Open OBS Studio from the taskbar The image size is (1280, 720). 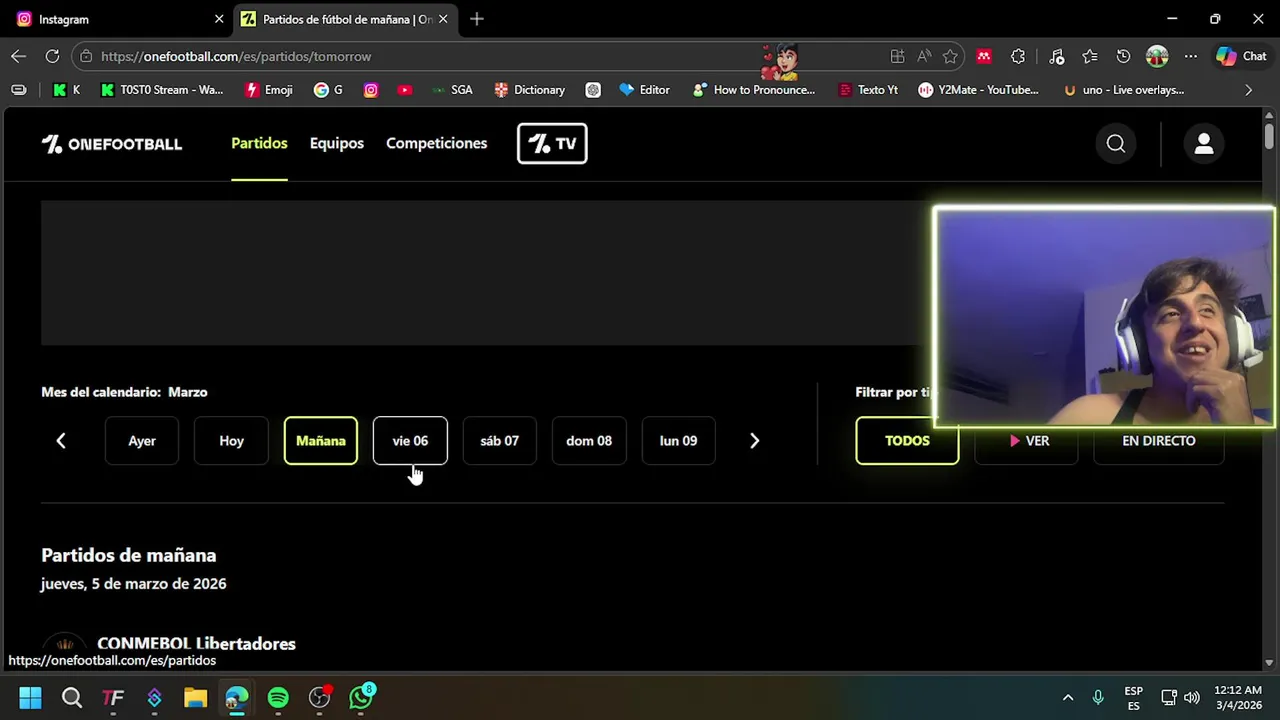[x=319, y=697]
